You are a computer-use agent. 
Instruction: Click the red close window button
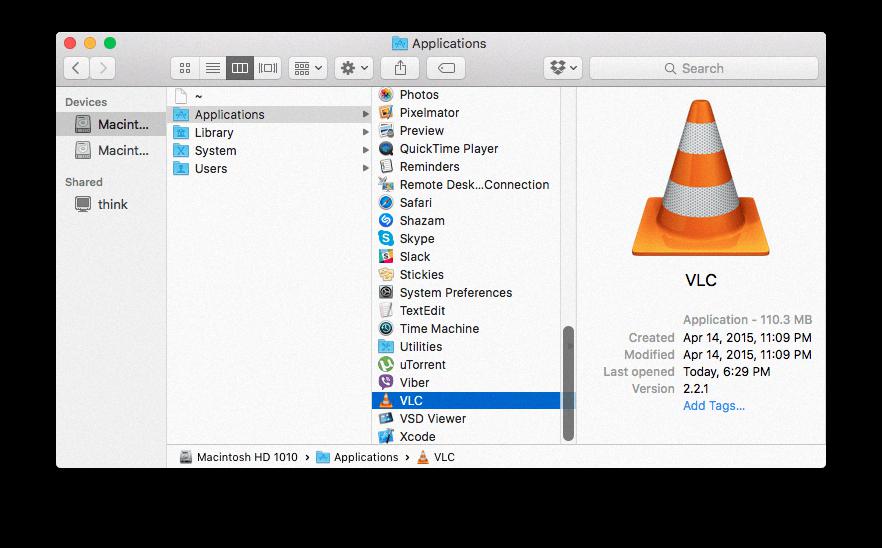coord(70,43)
